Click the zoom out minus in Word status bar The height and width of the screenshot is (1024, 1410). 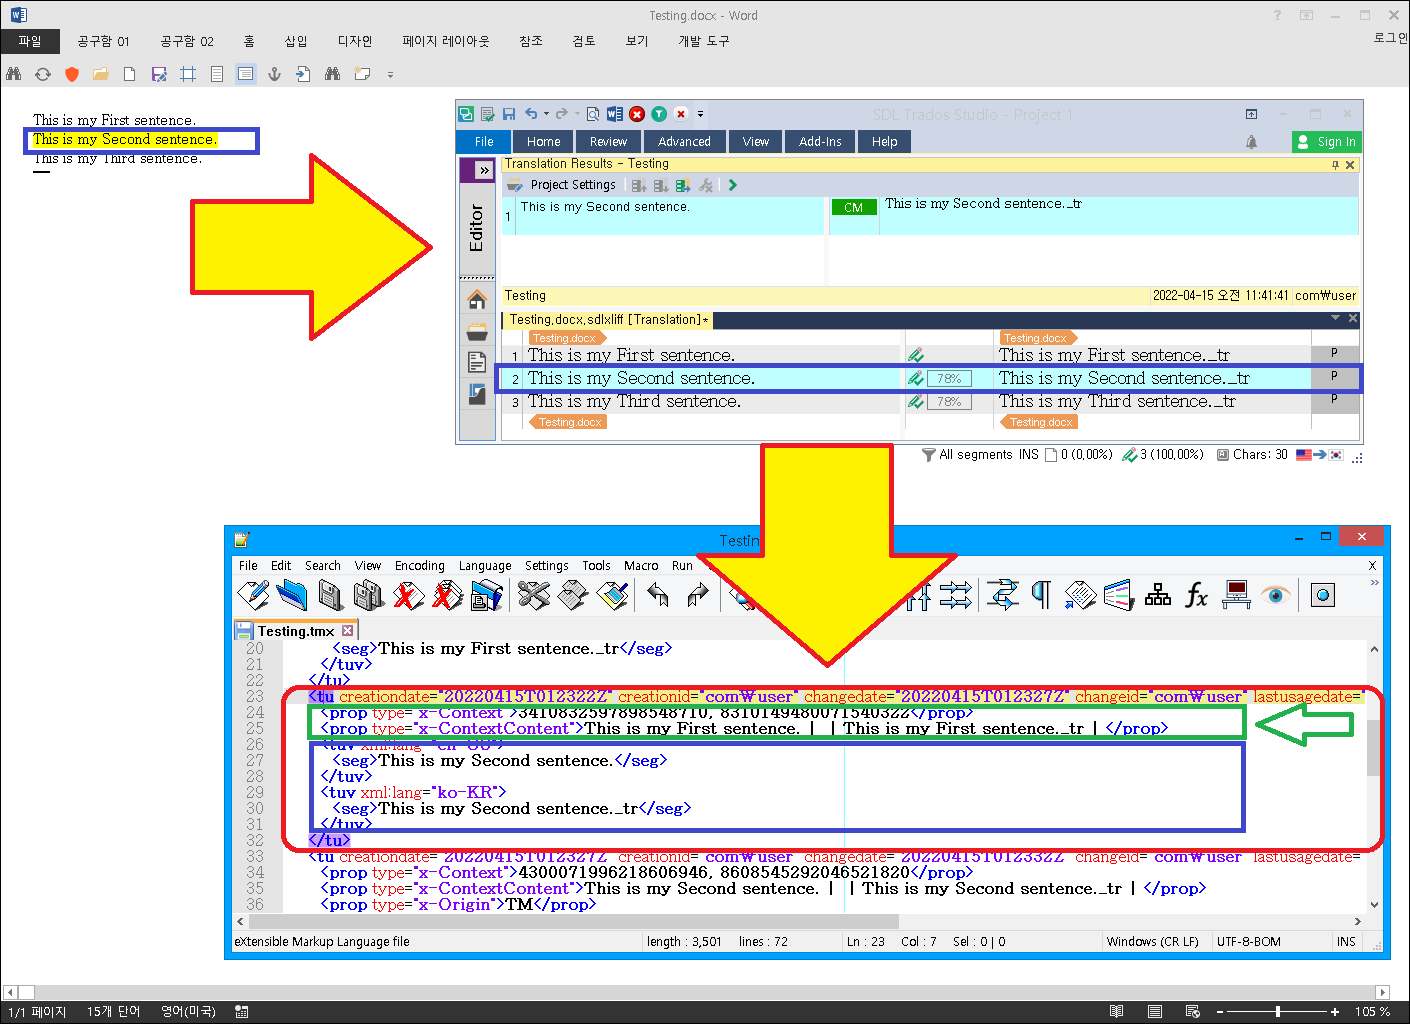[x=1220, y=1012]
